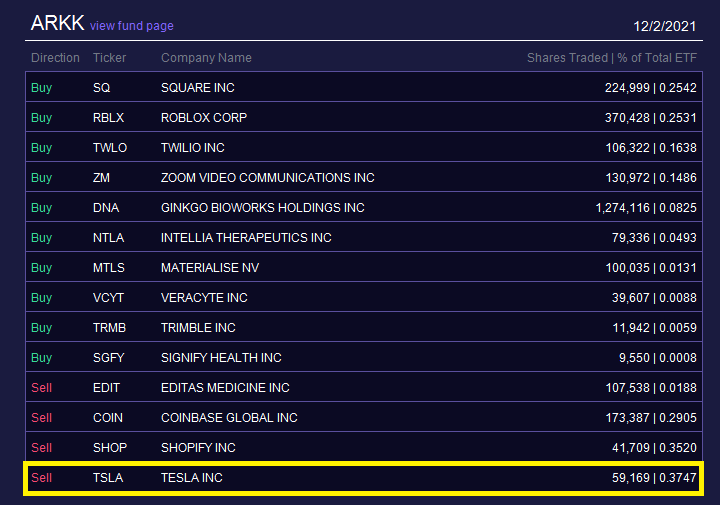Click the value 224,999 | 0.2542
720x505 pixels.
pyautogui.click(x=651, y=88)
